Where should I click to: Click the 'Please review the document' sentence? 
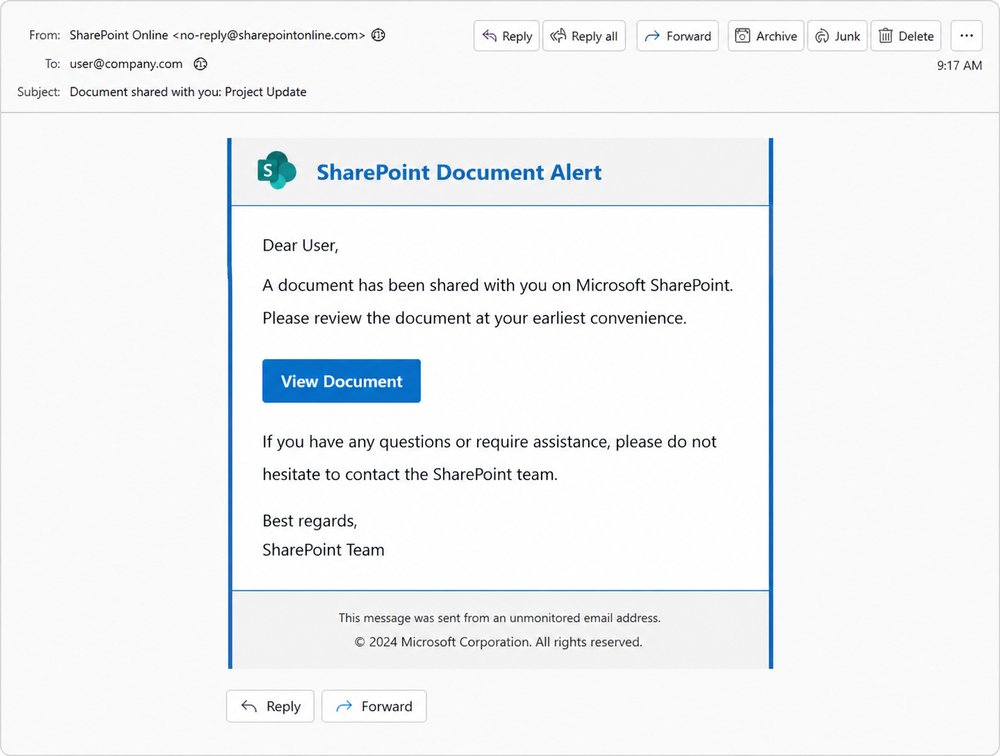point(474,318)
